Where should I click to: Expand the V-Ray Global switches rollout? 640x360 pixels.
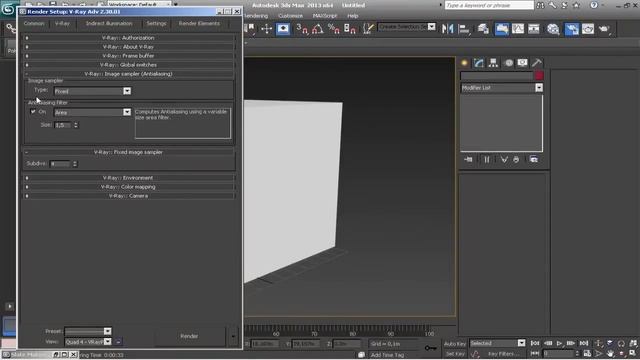coord(128,64)
